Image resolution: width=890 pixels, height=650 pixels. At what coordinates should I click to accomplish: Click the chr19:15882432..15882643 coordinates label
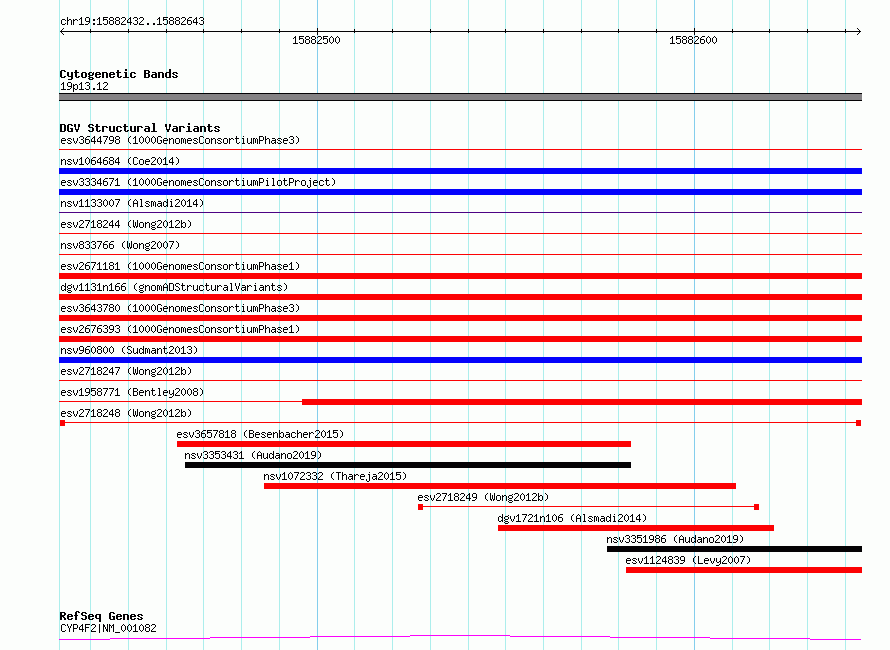[x=132, y=22]
